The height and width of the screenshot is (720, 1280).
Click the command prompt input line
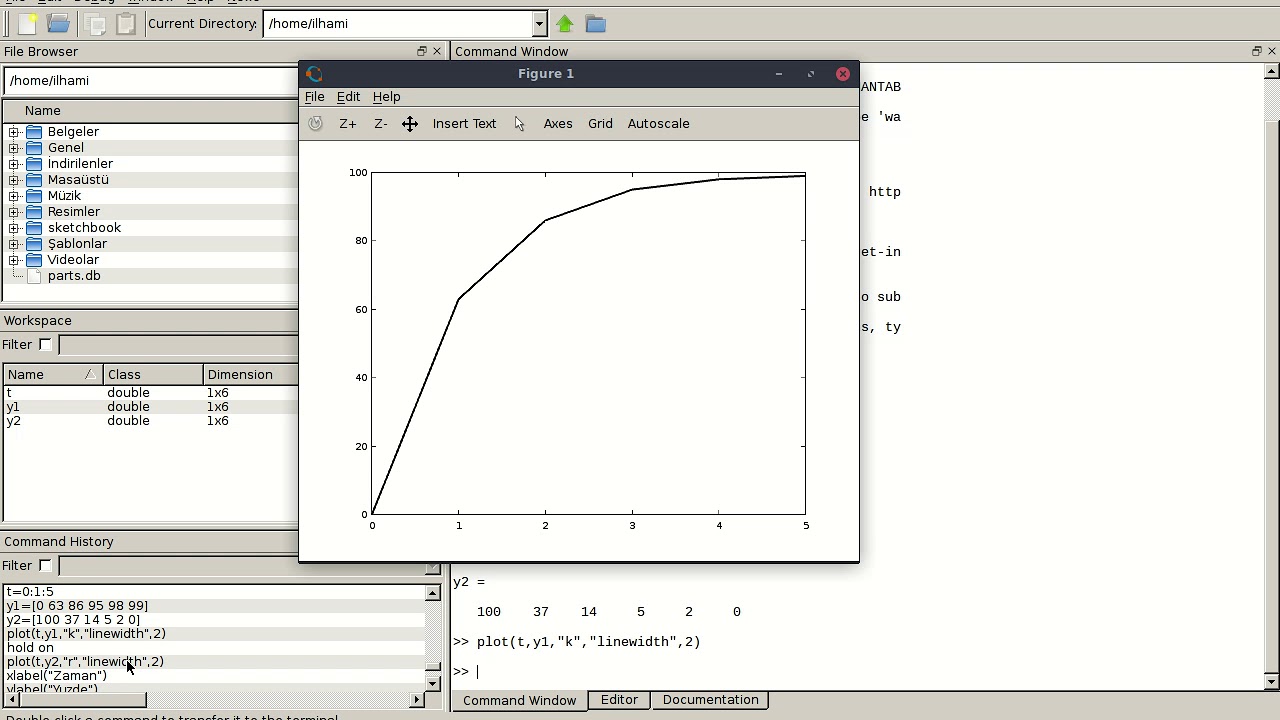[x=857, y=672]
